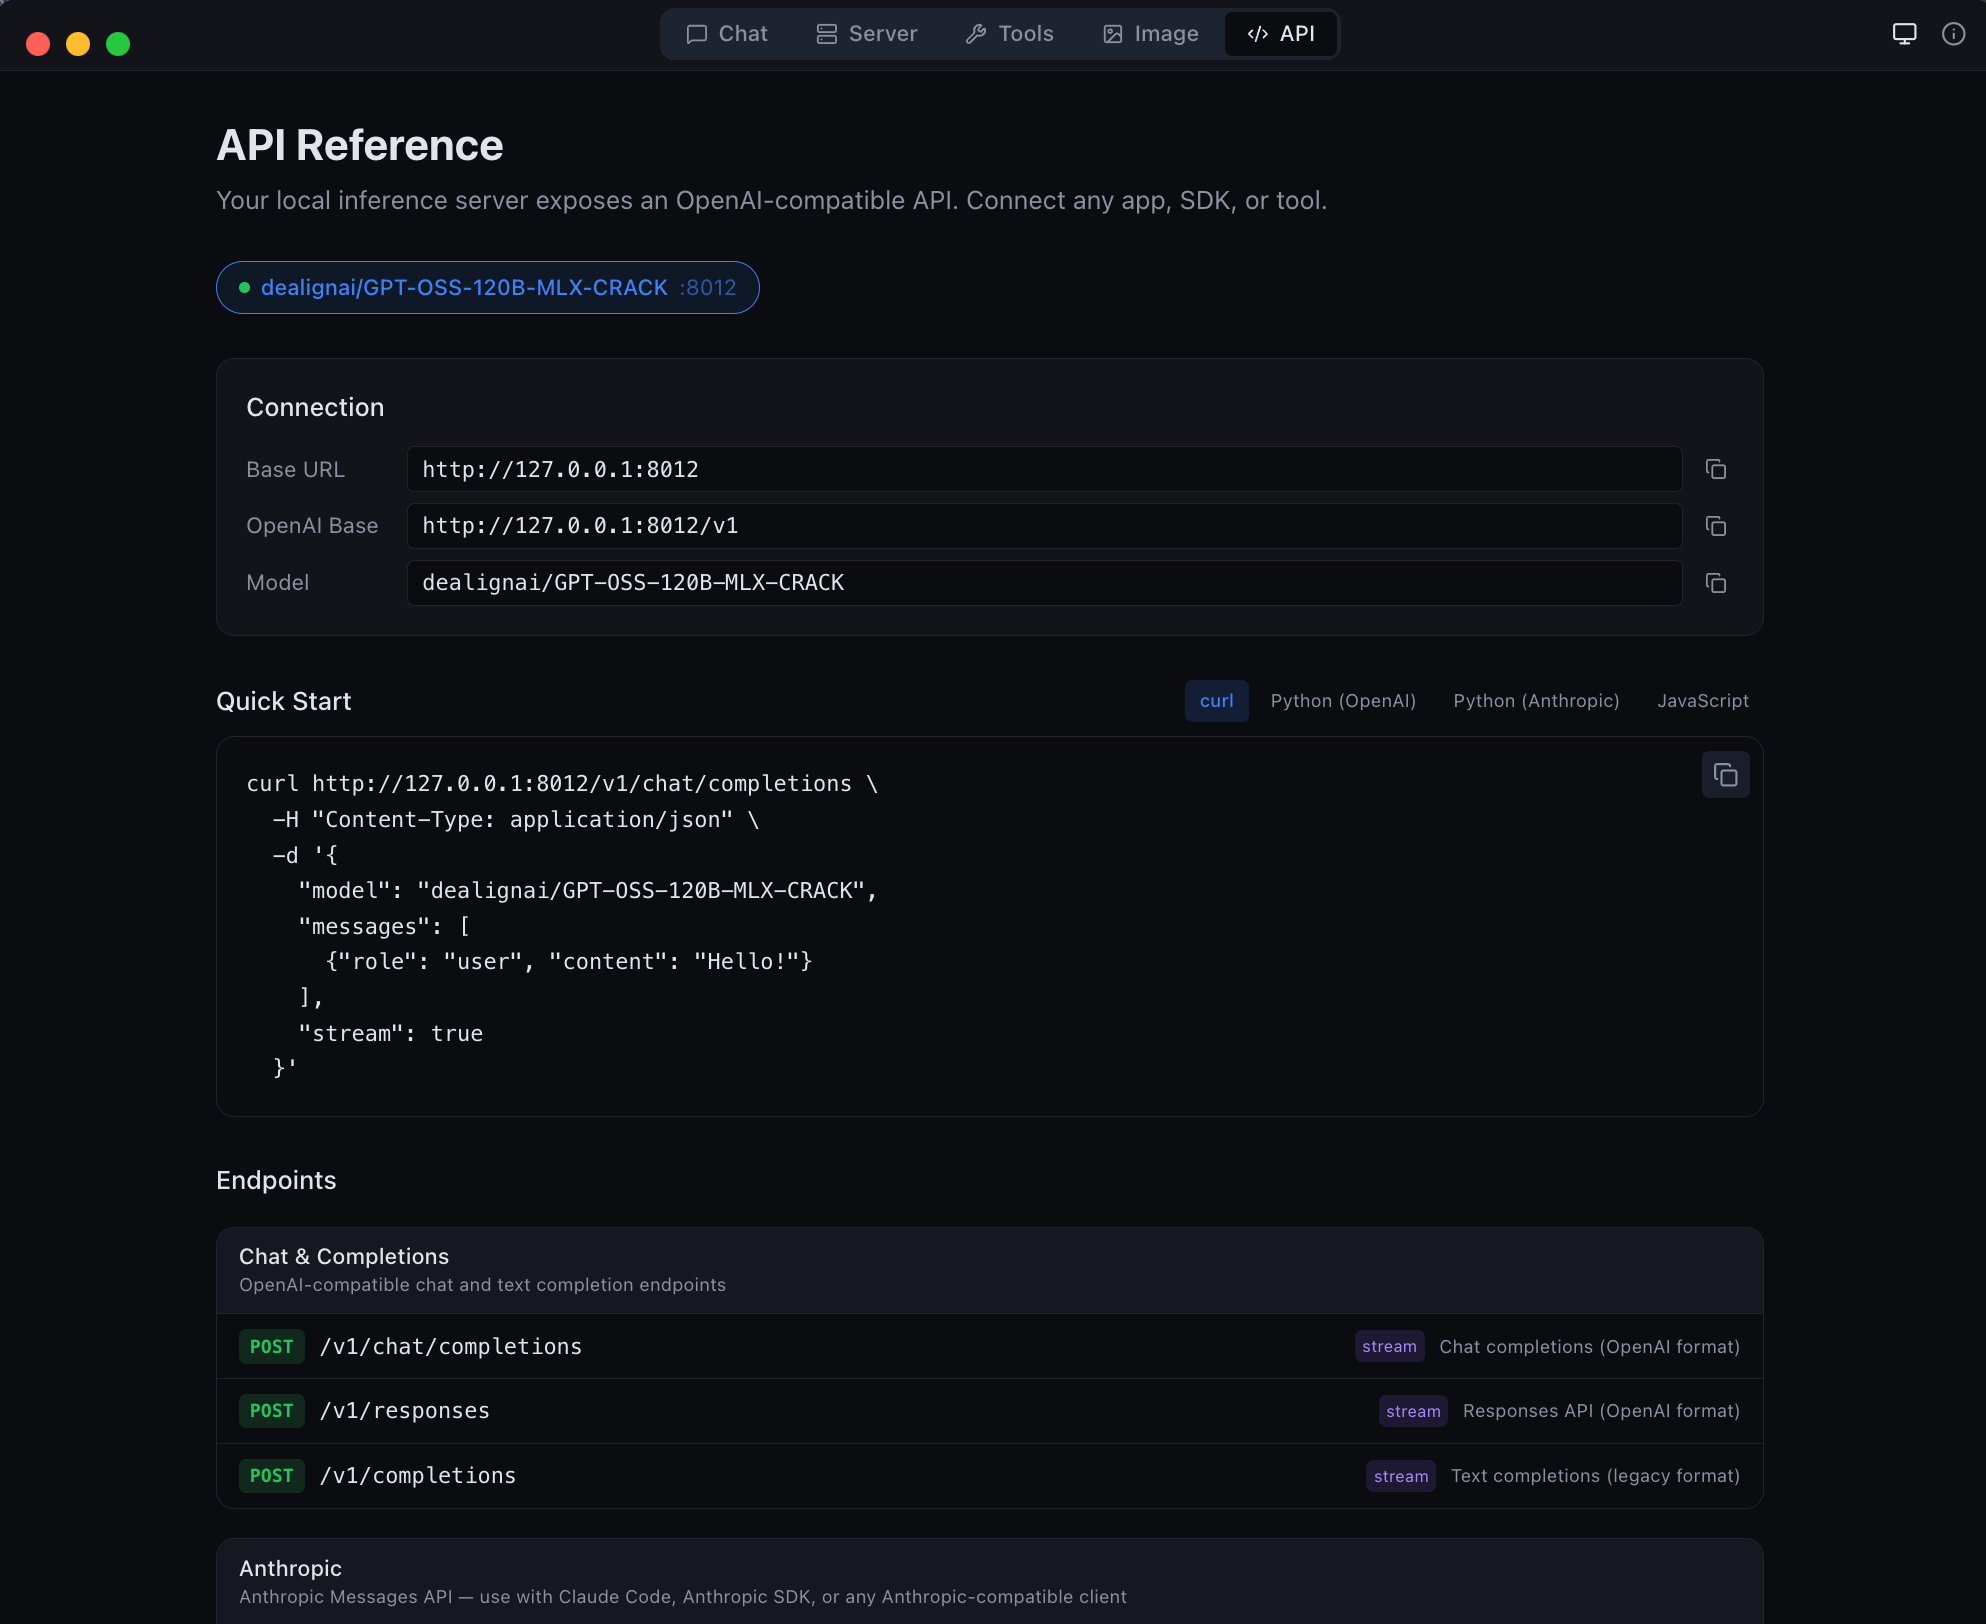Toggle the stream badge on /v1/completions
Viewport: 1986px width, 1624px height.
[1400, 1475]
